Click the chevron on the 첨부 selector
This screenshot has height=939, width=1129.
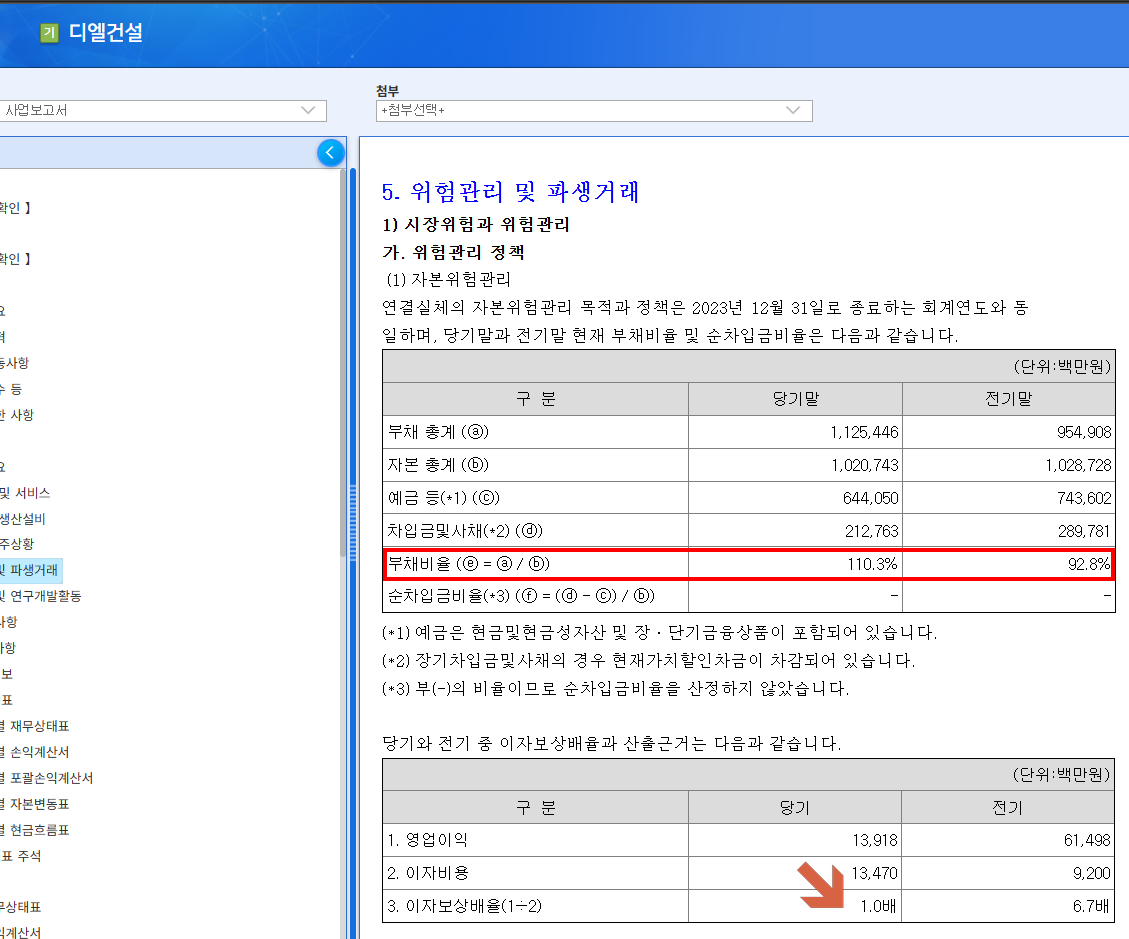[x=794, y=111]
